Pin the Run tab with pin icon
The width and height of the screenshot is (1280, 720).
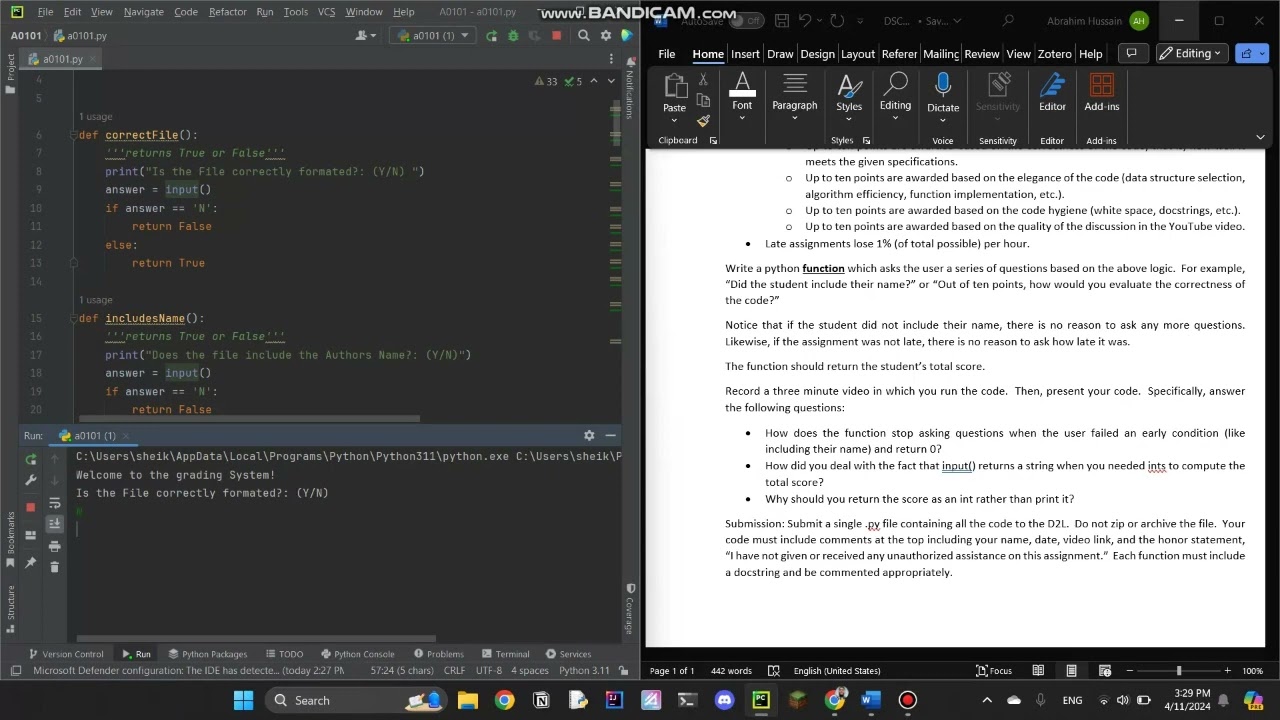click(x=31, y=563)
